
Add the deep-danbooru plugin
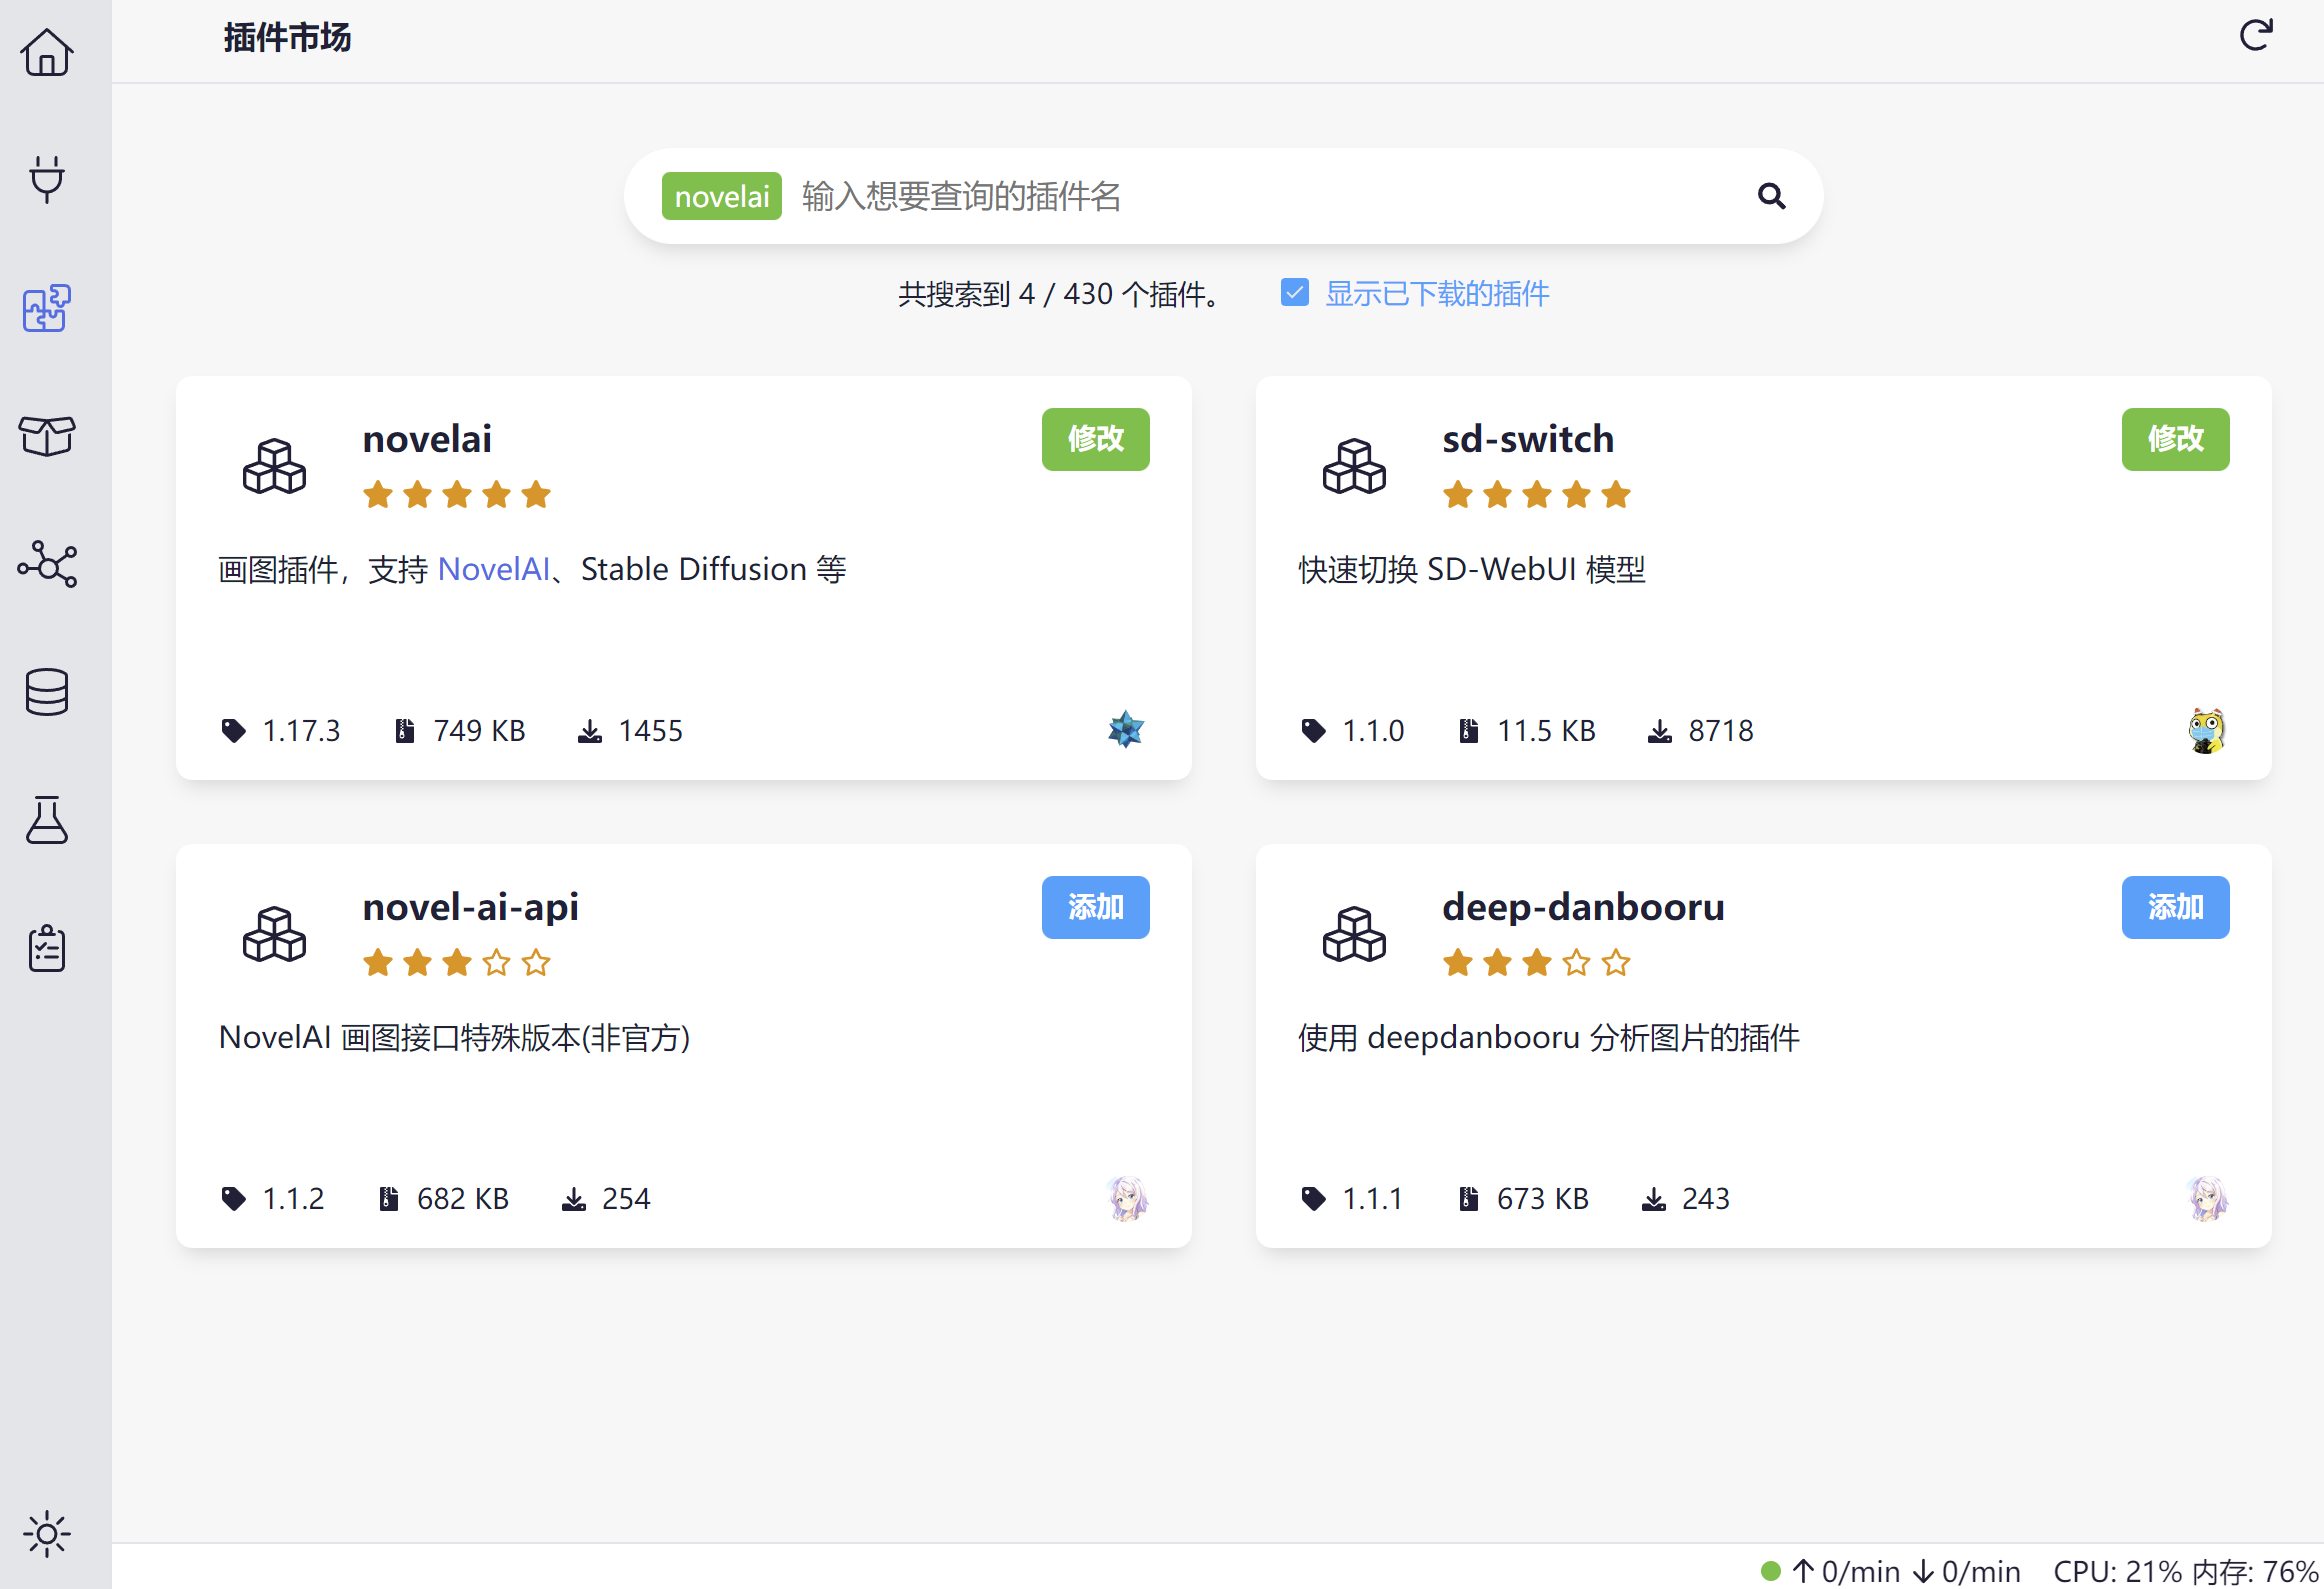[2175, 907]
